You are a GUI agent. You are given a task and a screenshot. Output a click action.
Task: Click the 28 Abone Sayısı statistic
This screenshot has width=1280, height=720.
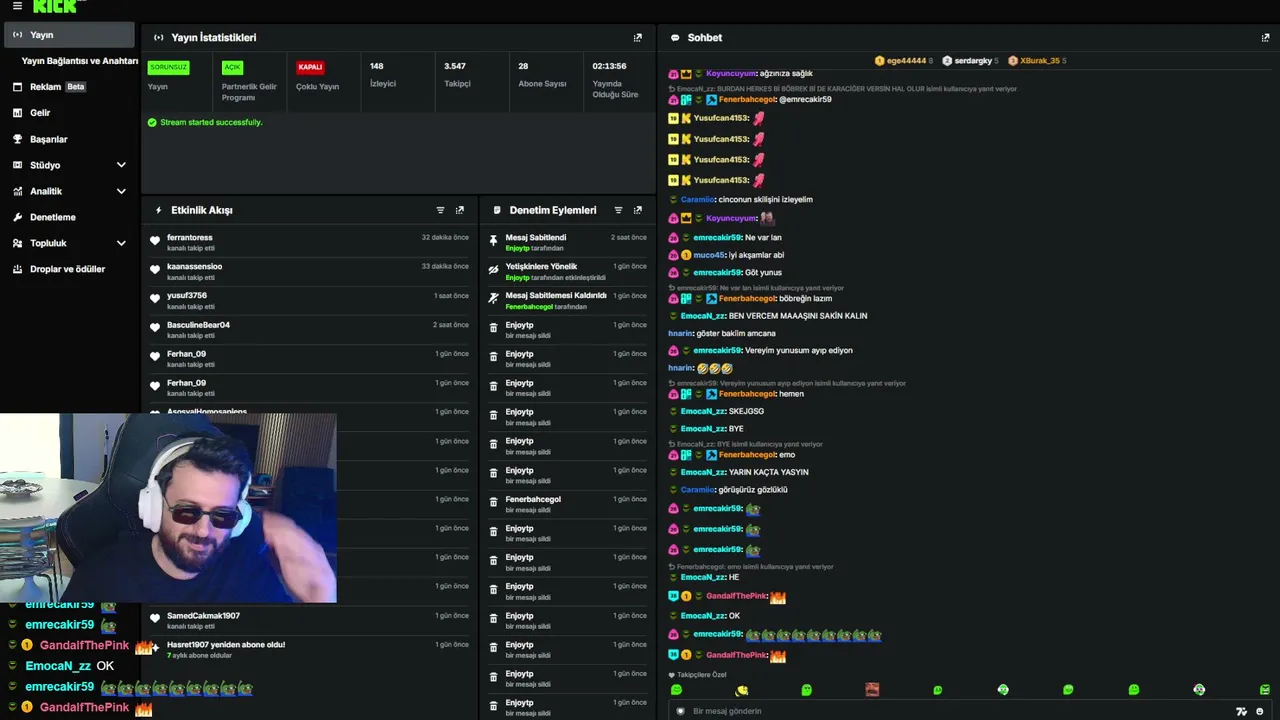542,75
